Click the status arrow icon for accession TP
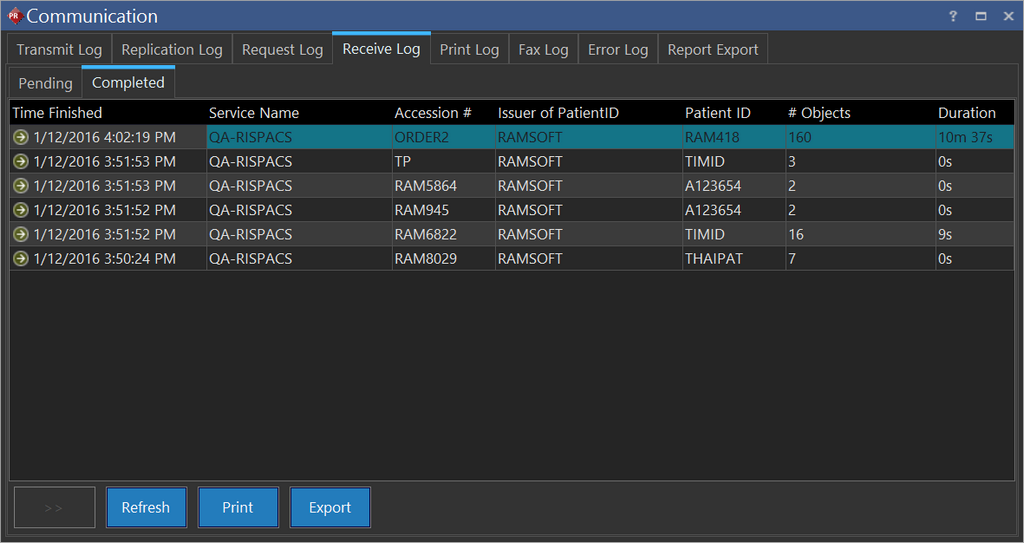The height and width of the screenshot is (543, 1024). (x=20, y=162)
